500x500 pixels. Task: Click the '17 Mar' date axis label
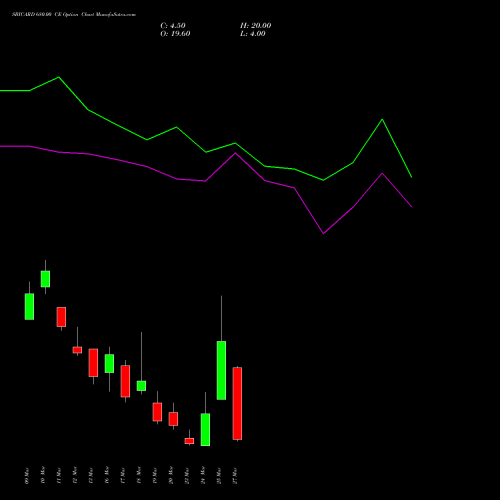[123, 476]
